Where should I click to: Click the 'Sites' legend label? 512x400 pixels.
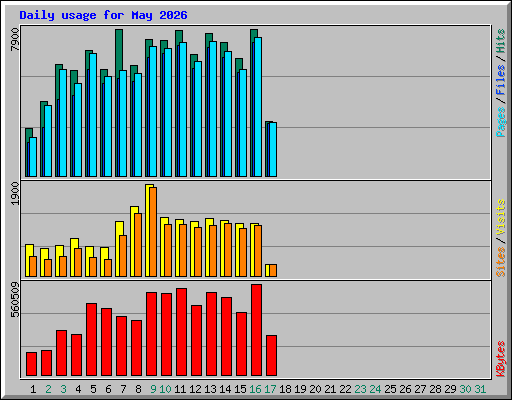pos(500,262)
